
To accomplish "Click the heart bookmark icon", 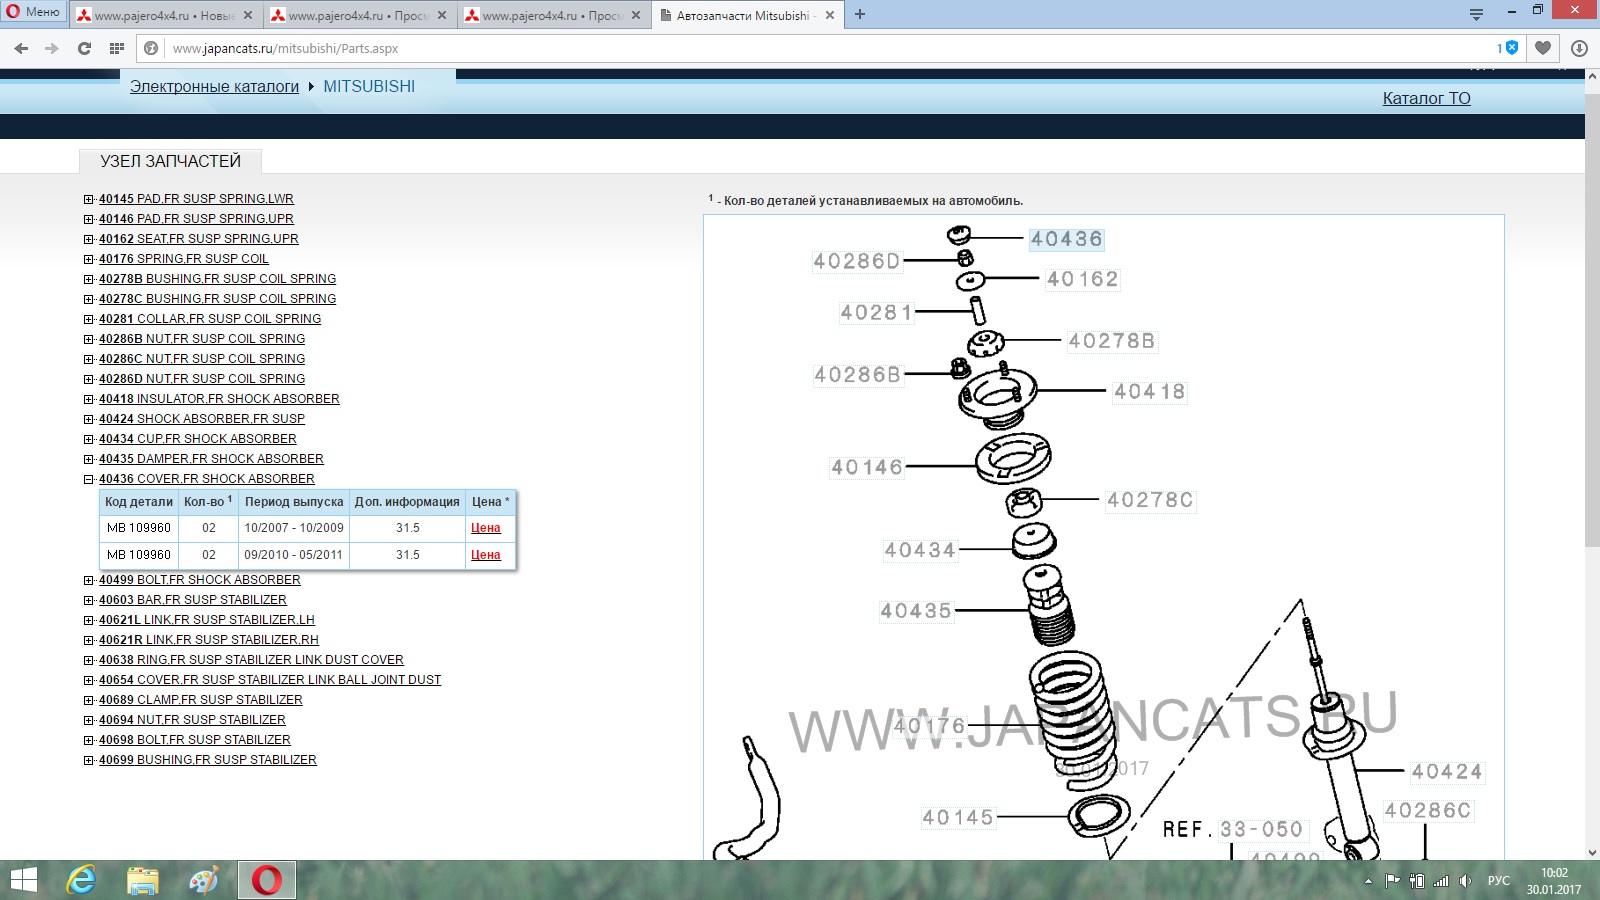I will [1543, 48].
